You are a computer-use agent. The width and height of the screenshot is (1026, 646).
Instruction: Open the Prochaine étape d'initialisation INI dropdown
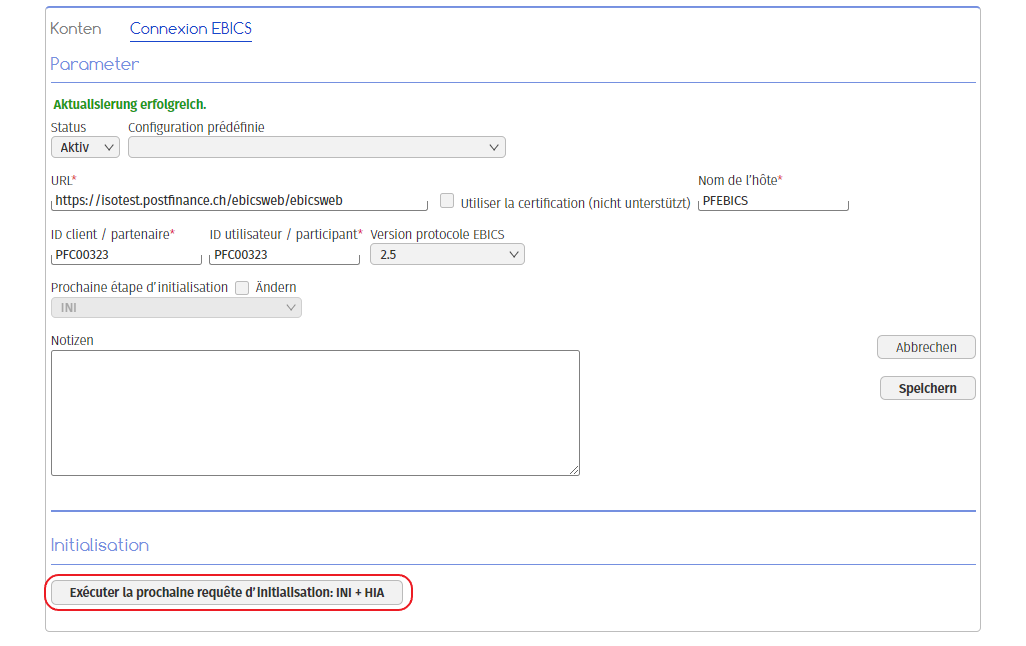176,308
